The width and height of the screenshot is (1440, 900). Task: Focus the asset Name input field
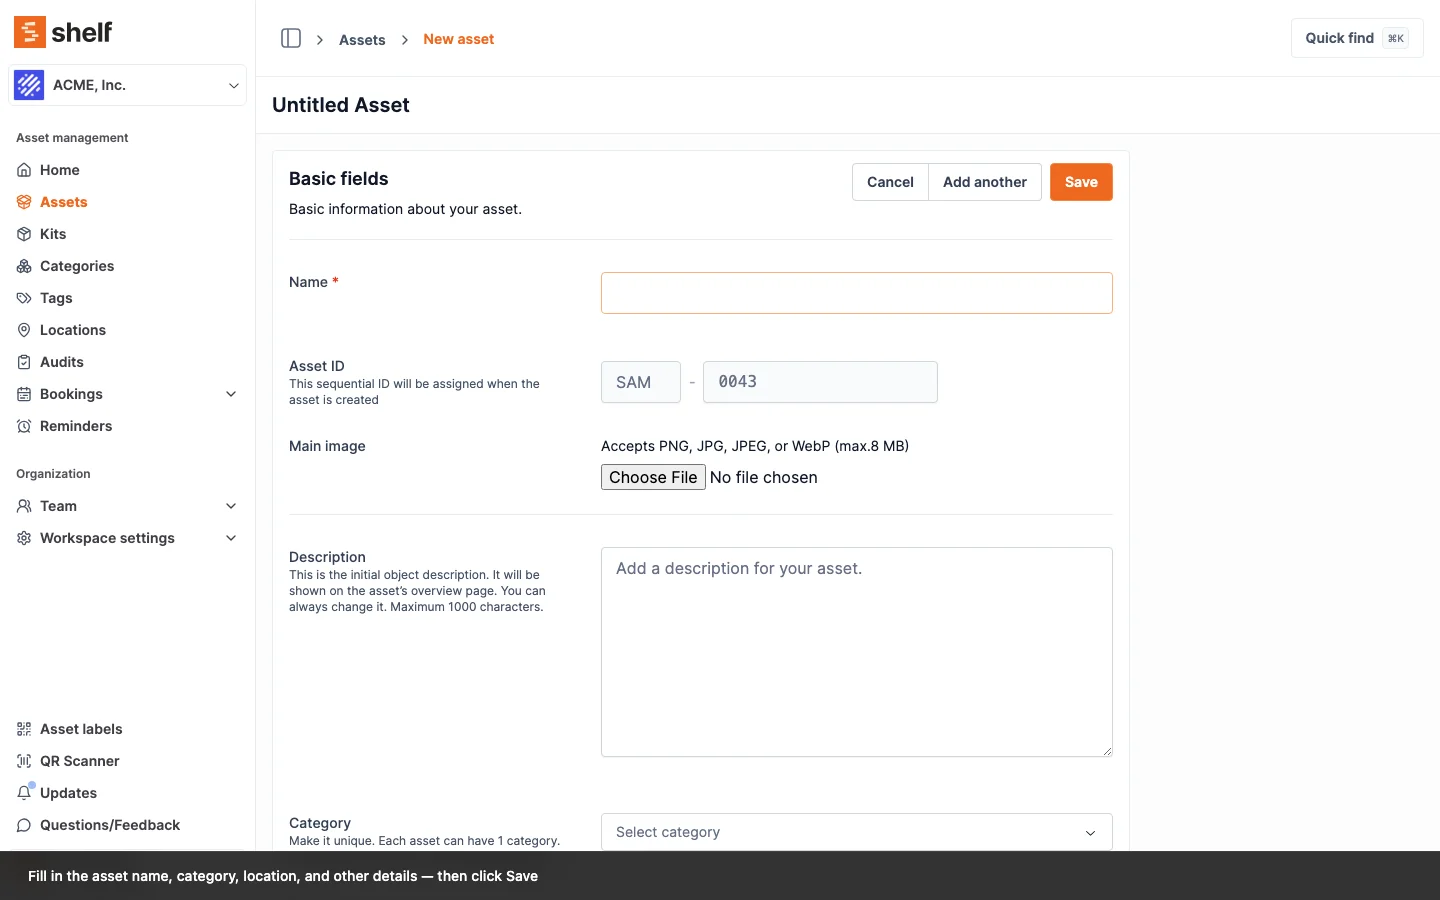[x=856, y=293]
